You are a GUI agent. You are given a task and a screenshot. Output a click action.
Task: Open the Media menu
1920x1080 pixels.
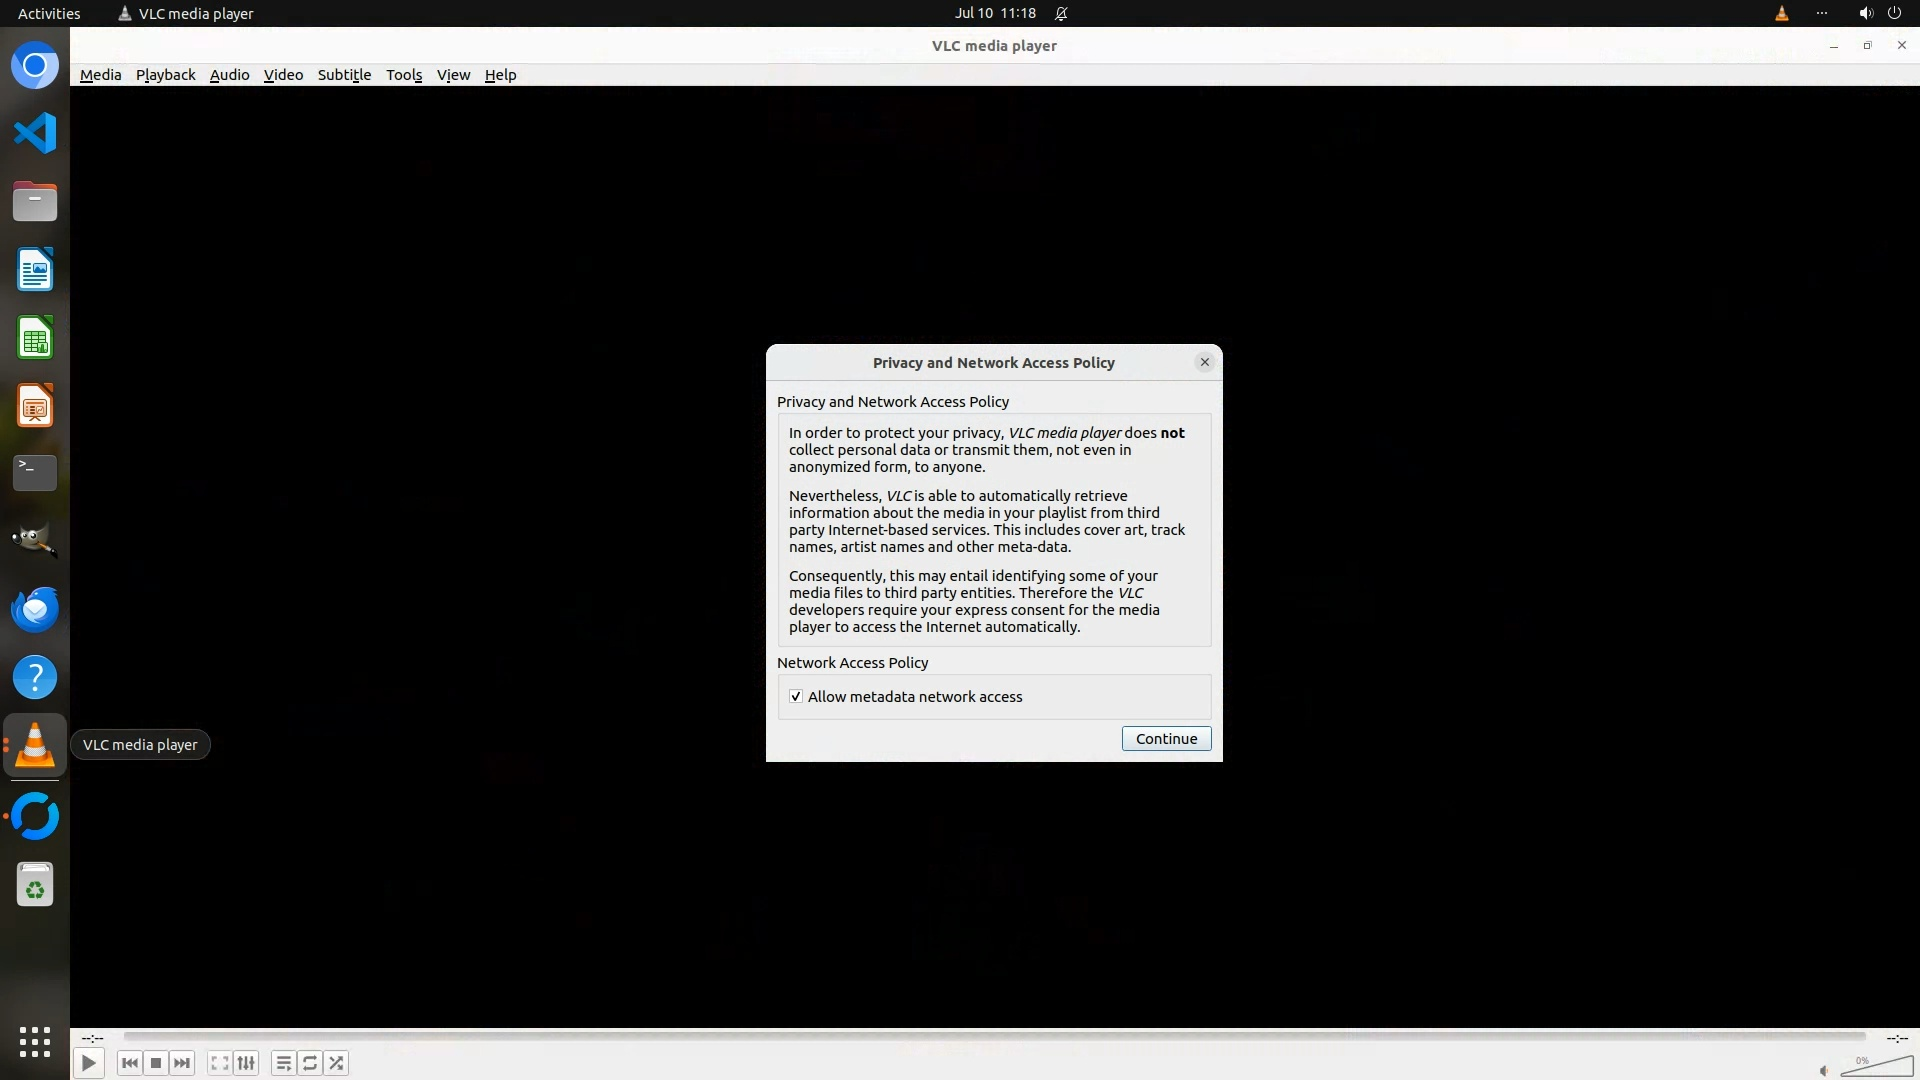tap(100, 75)
